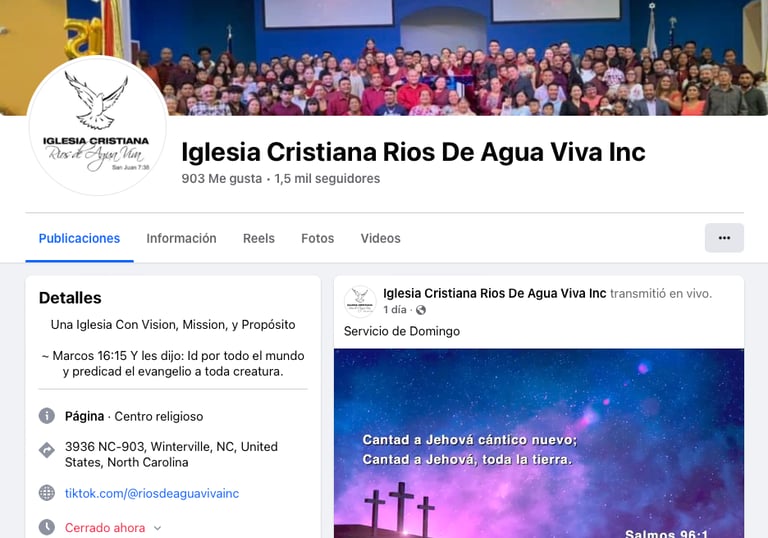Click the public globe icon next to 1 día
This screenshot has height=538, width=768.
coord(421,310)
